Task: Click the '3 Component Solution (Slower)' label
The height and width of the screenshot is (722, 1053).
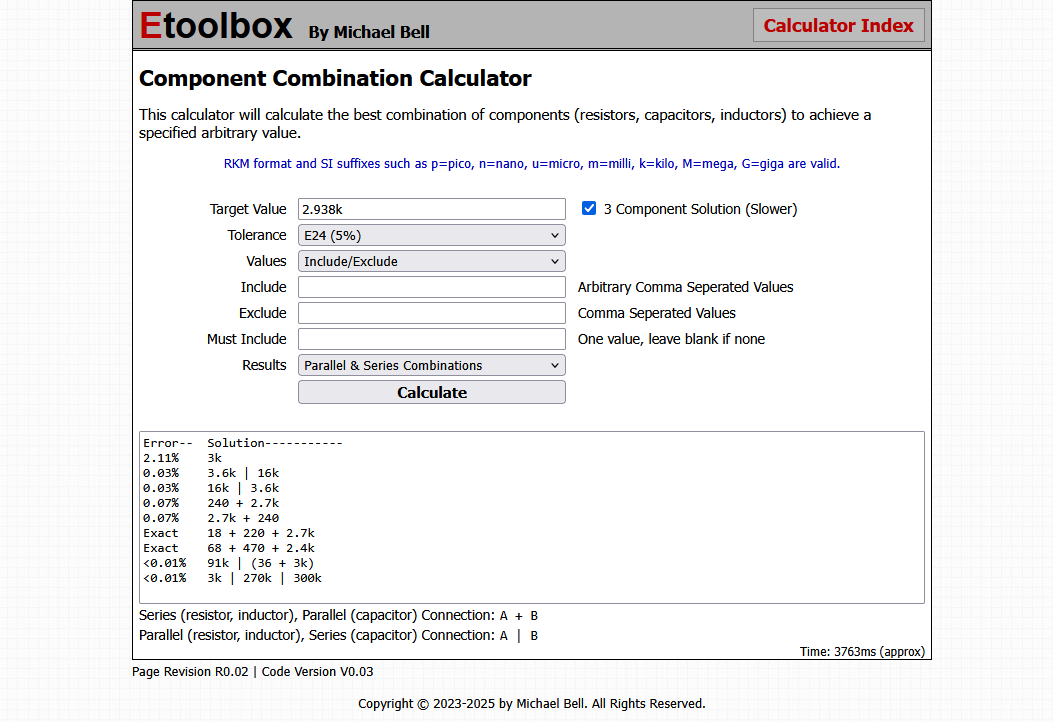Action: point(700,209)
